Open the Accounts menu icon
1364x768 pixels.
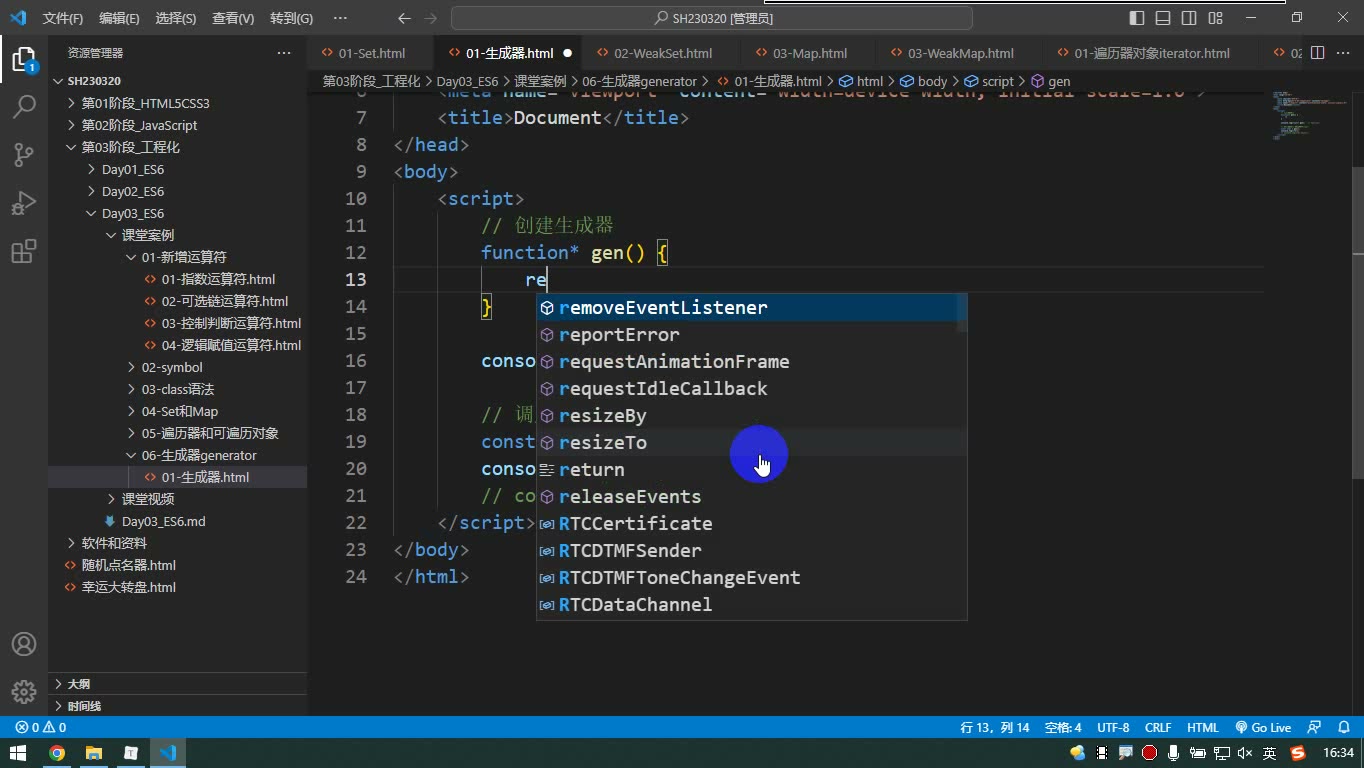click(x=23, y=644)
